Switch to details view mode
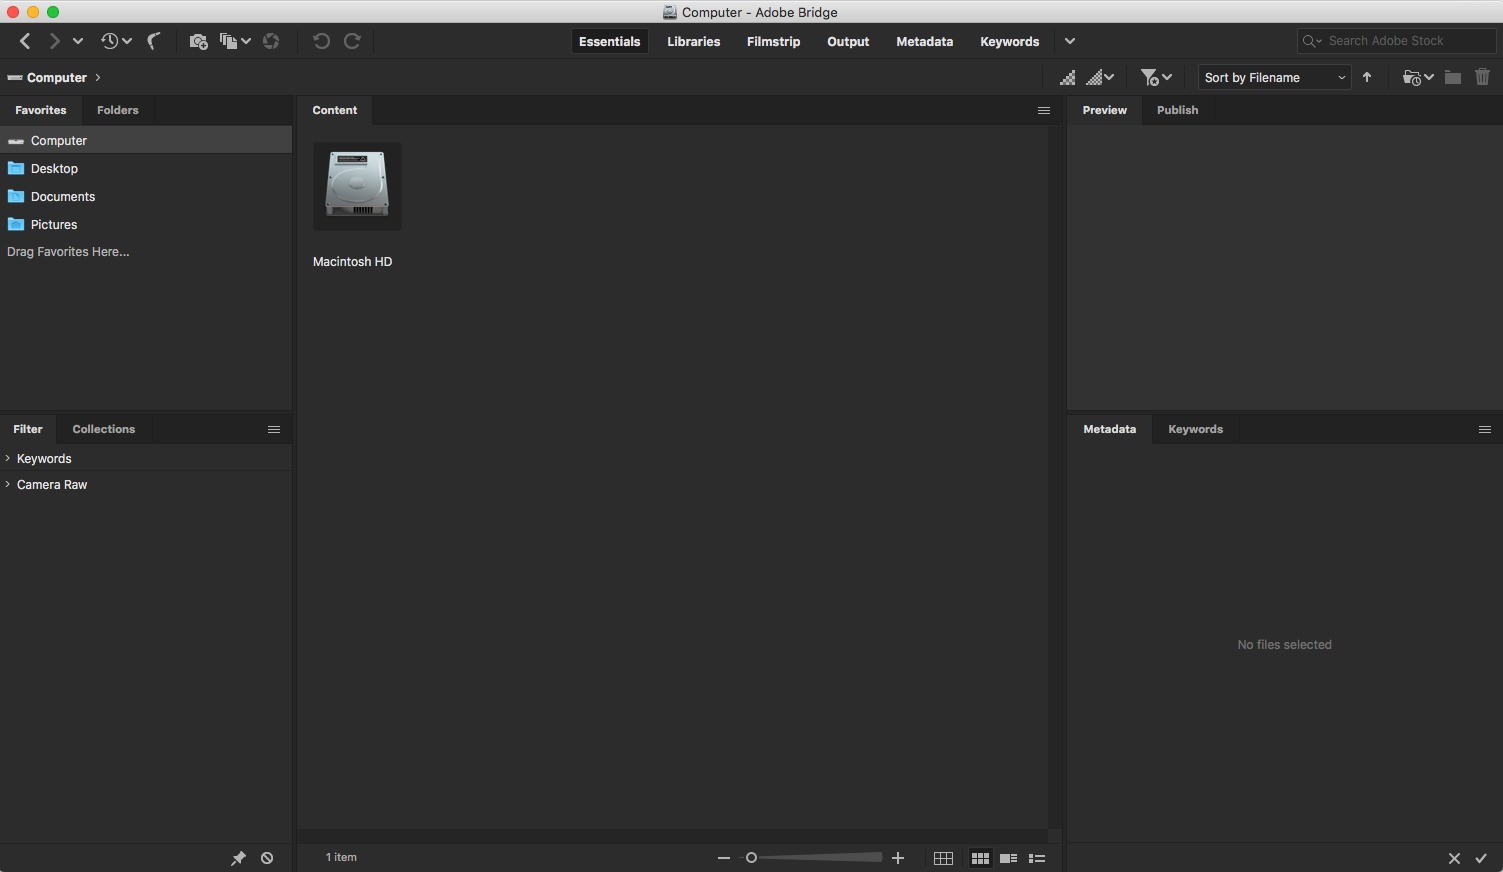 click(x=1009, y=858)
